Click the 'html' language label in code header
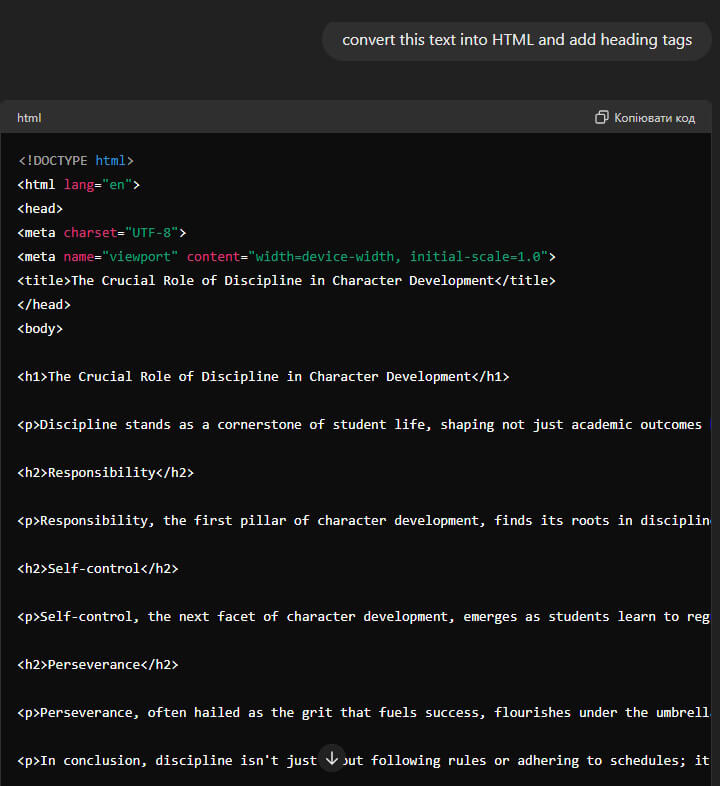720x786 pixels. (x=29, y=118)
